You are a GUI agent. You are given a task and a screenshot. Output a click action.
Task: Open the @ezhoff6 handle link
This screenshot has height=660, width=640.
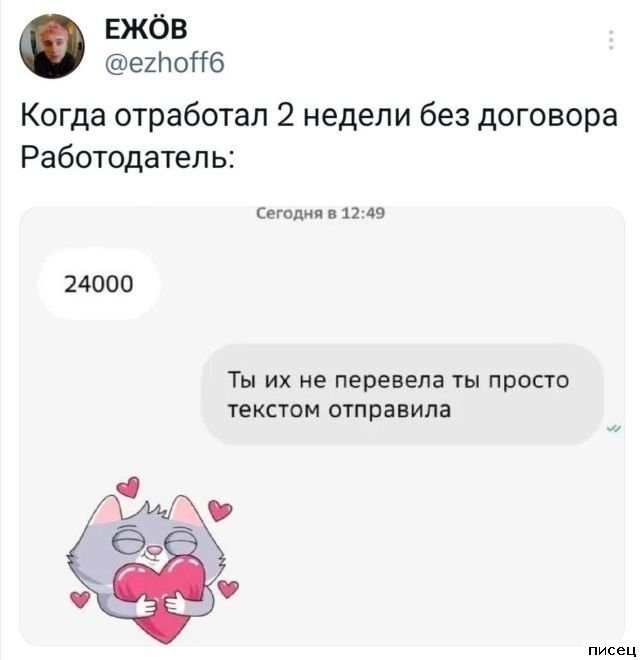pyautogui.click(x=164, y=63)
